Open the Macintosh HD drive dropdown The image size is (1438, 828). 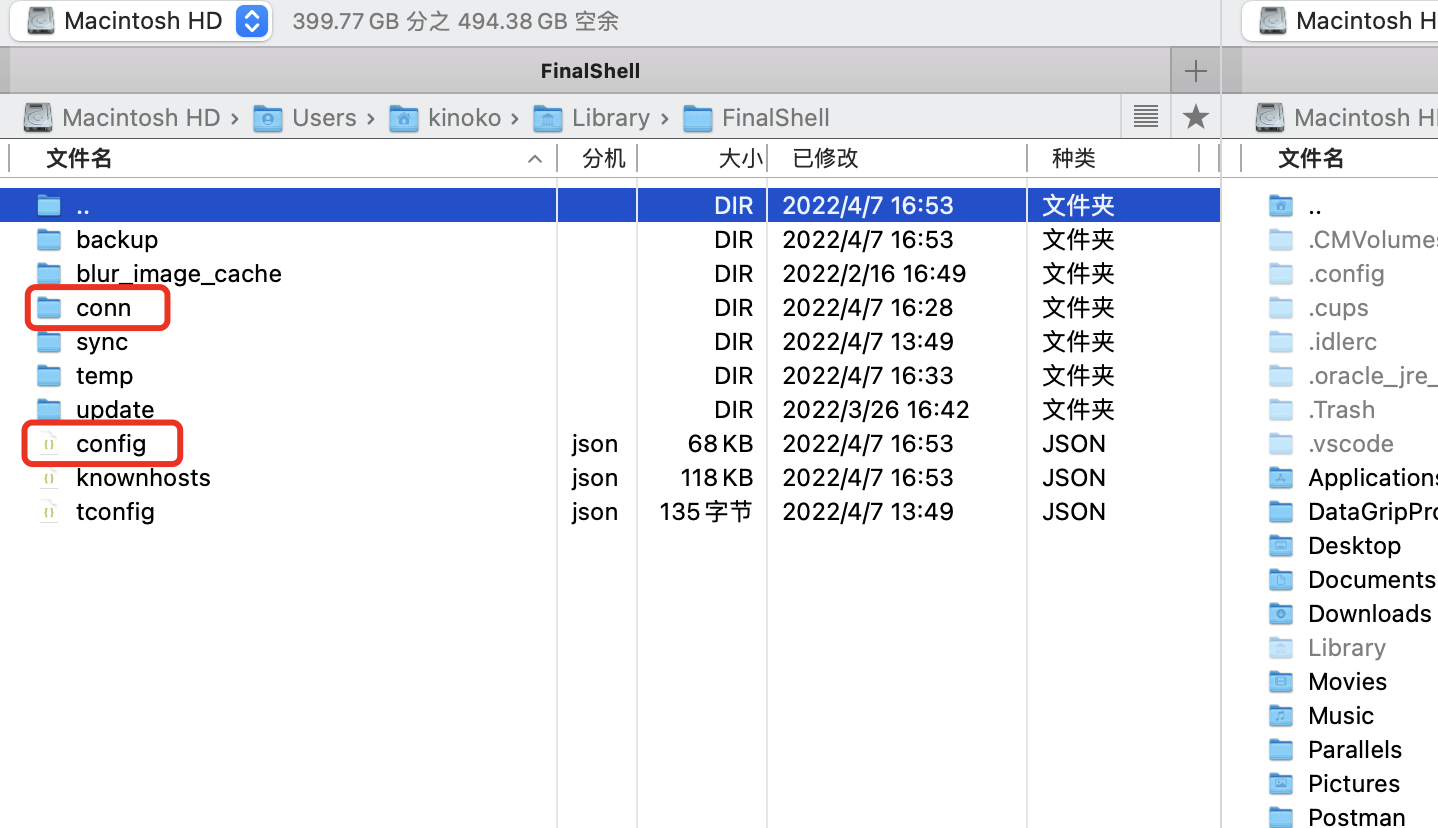point(252,21)
